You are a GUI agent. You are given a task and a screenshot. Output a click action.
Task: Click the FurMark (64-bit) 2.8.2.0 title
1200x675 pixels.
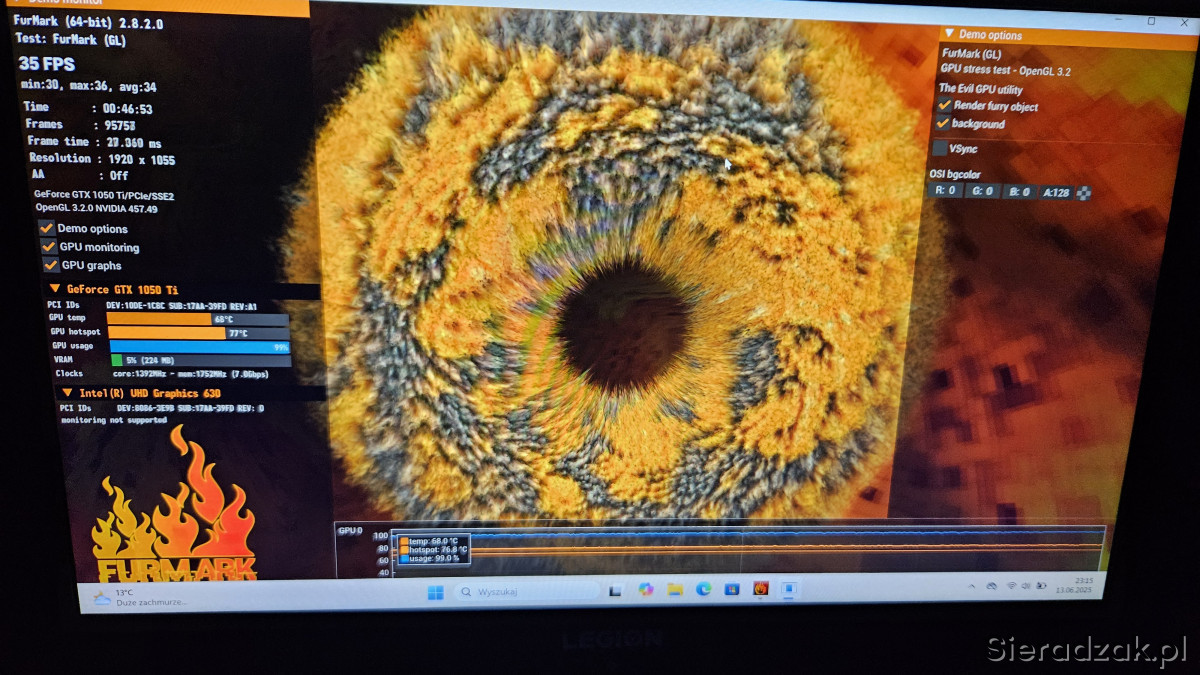point(88,22)
